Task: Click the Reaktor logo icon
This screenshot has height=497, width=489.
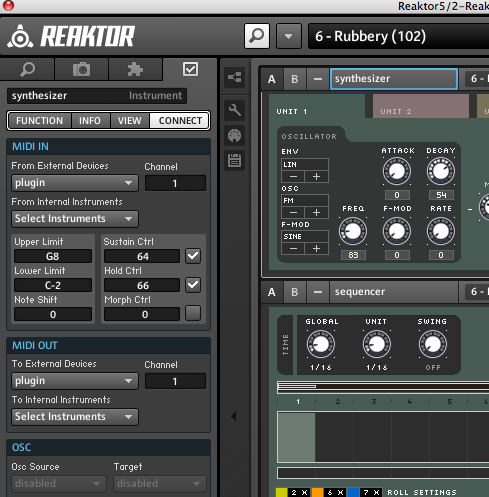Action: point(20,36)
